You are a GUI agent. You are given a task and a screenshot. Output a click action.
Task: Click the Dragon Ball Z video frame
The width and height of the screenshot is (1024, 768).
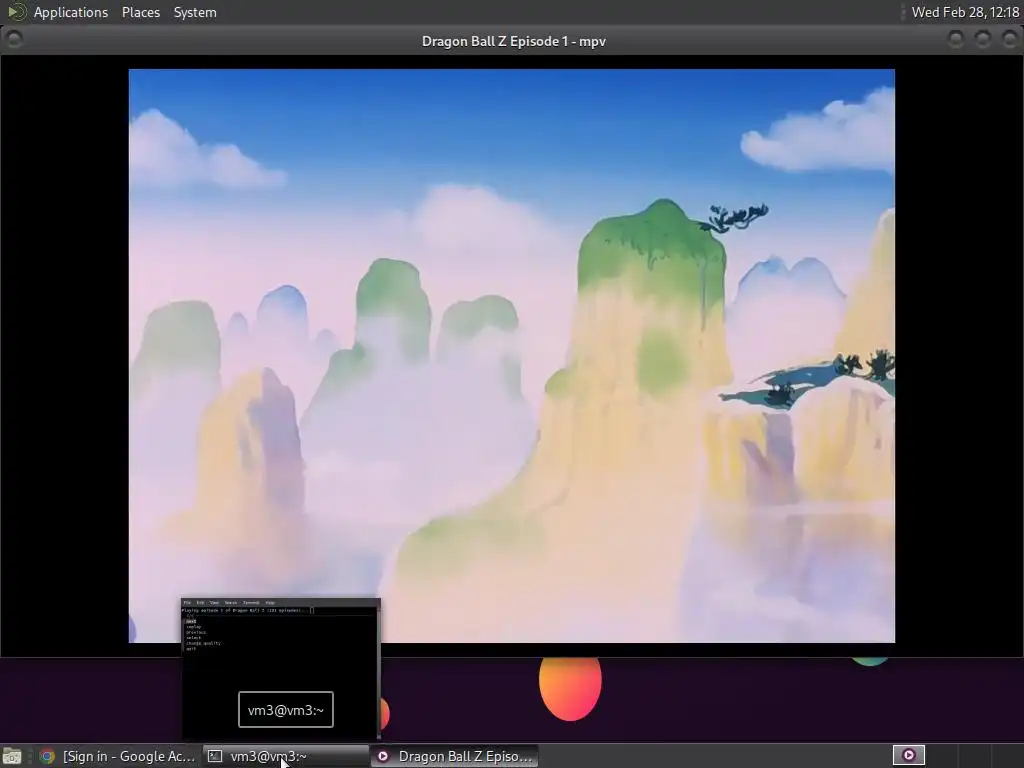[x=511, y=356]
